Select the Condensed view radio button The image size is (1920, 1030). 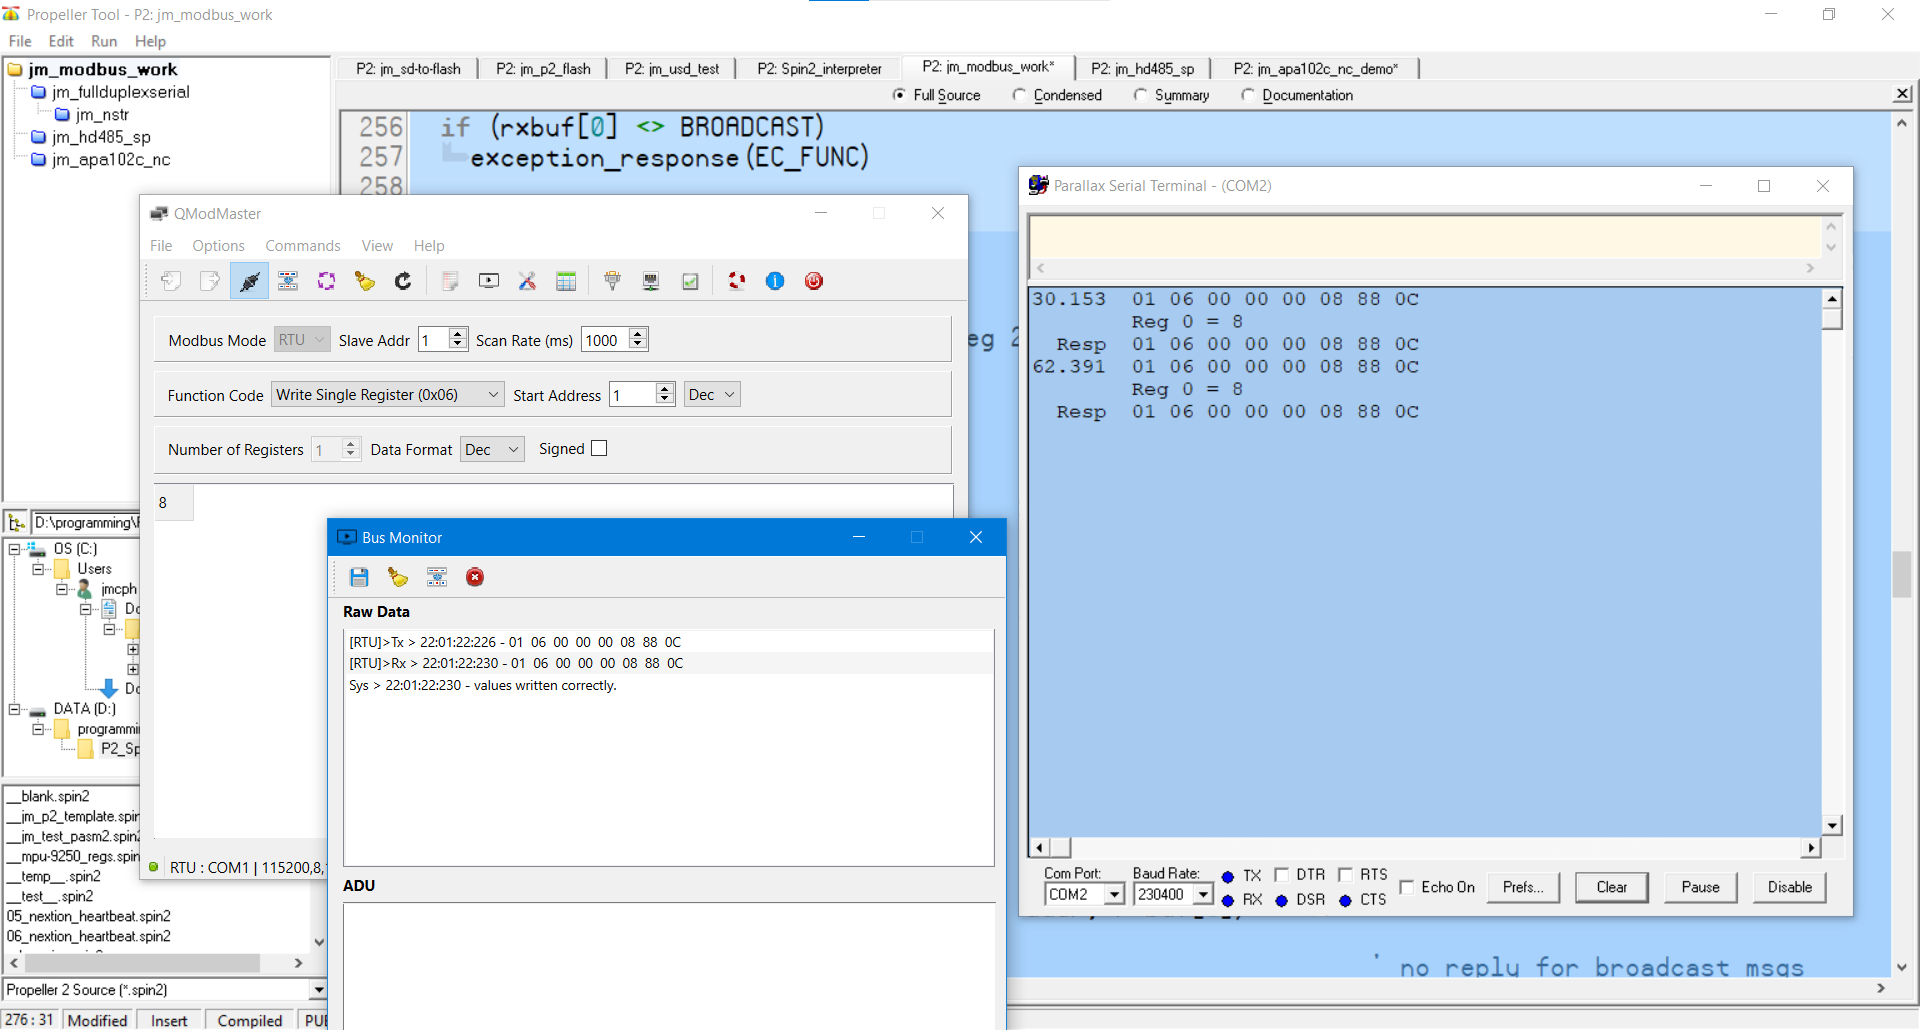point(1019,95)
